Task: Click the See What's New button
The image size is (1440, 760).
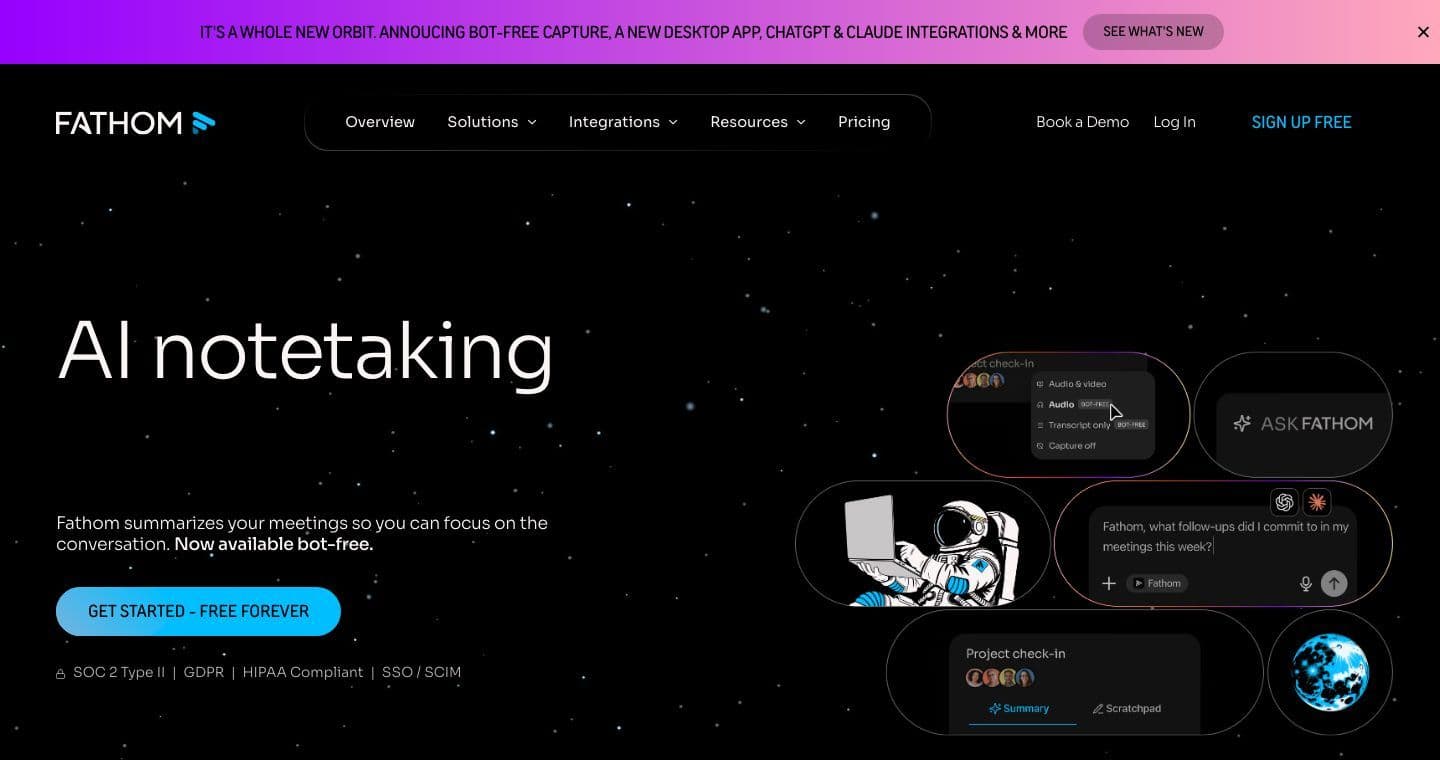Action: (x=1153, y=32)
